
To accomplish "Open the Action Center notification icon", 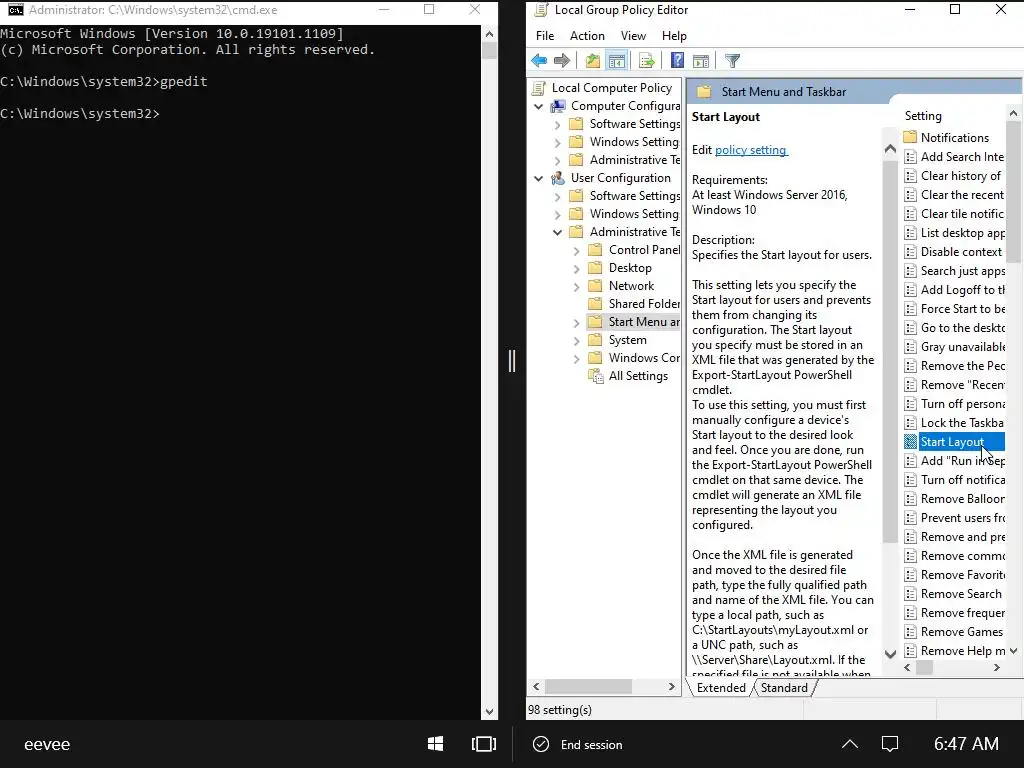I will coord(889,744).
